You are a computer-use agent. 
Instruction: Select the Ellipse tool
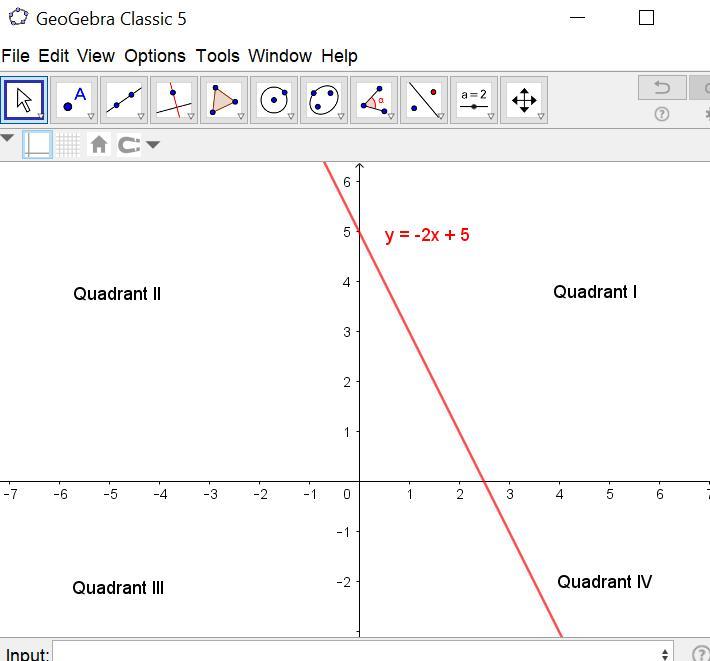coord(324,100)
